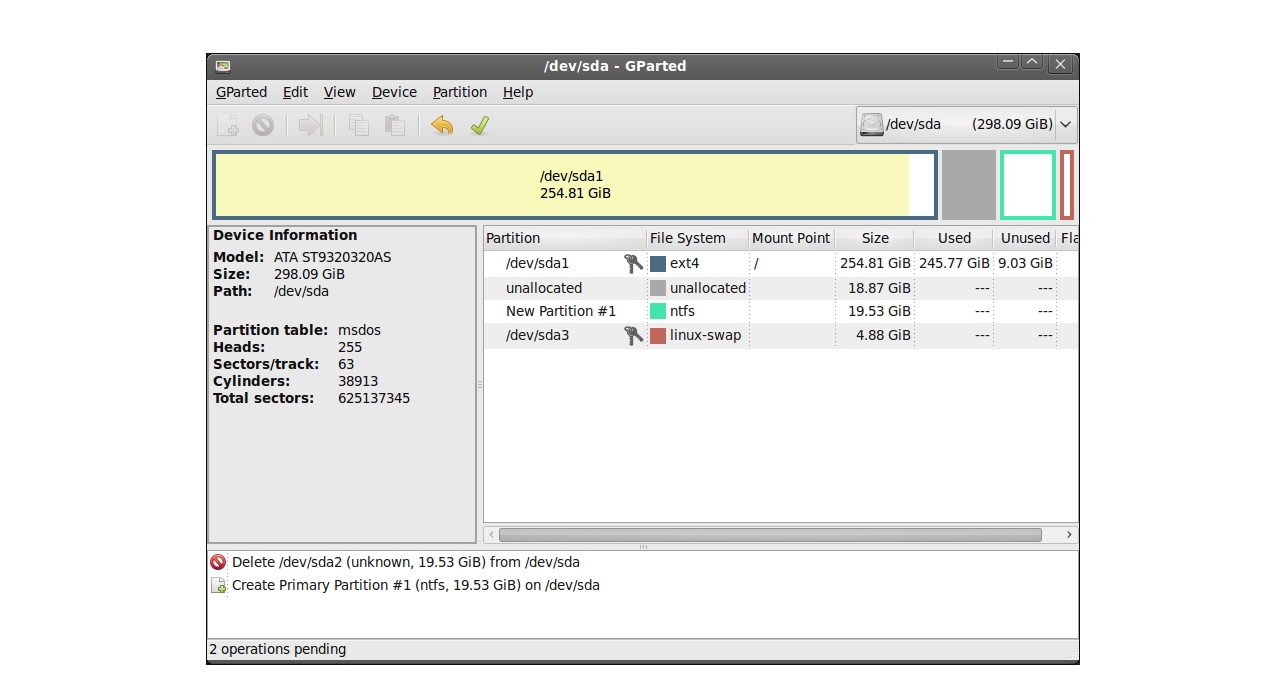Open the GParted menu
Screen dimensions: 1280x700
(241, 92)
